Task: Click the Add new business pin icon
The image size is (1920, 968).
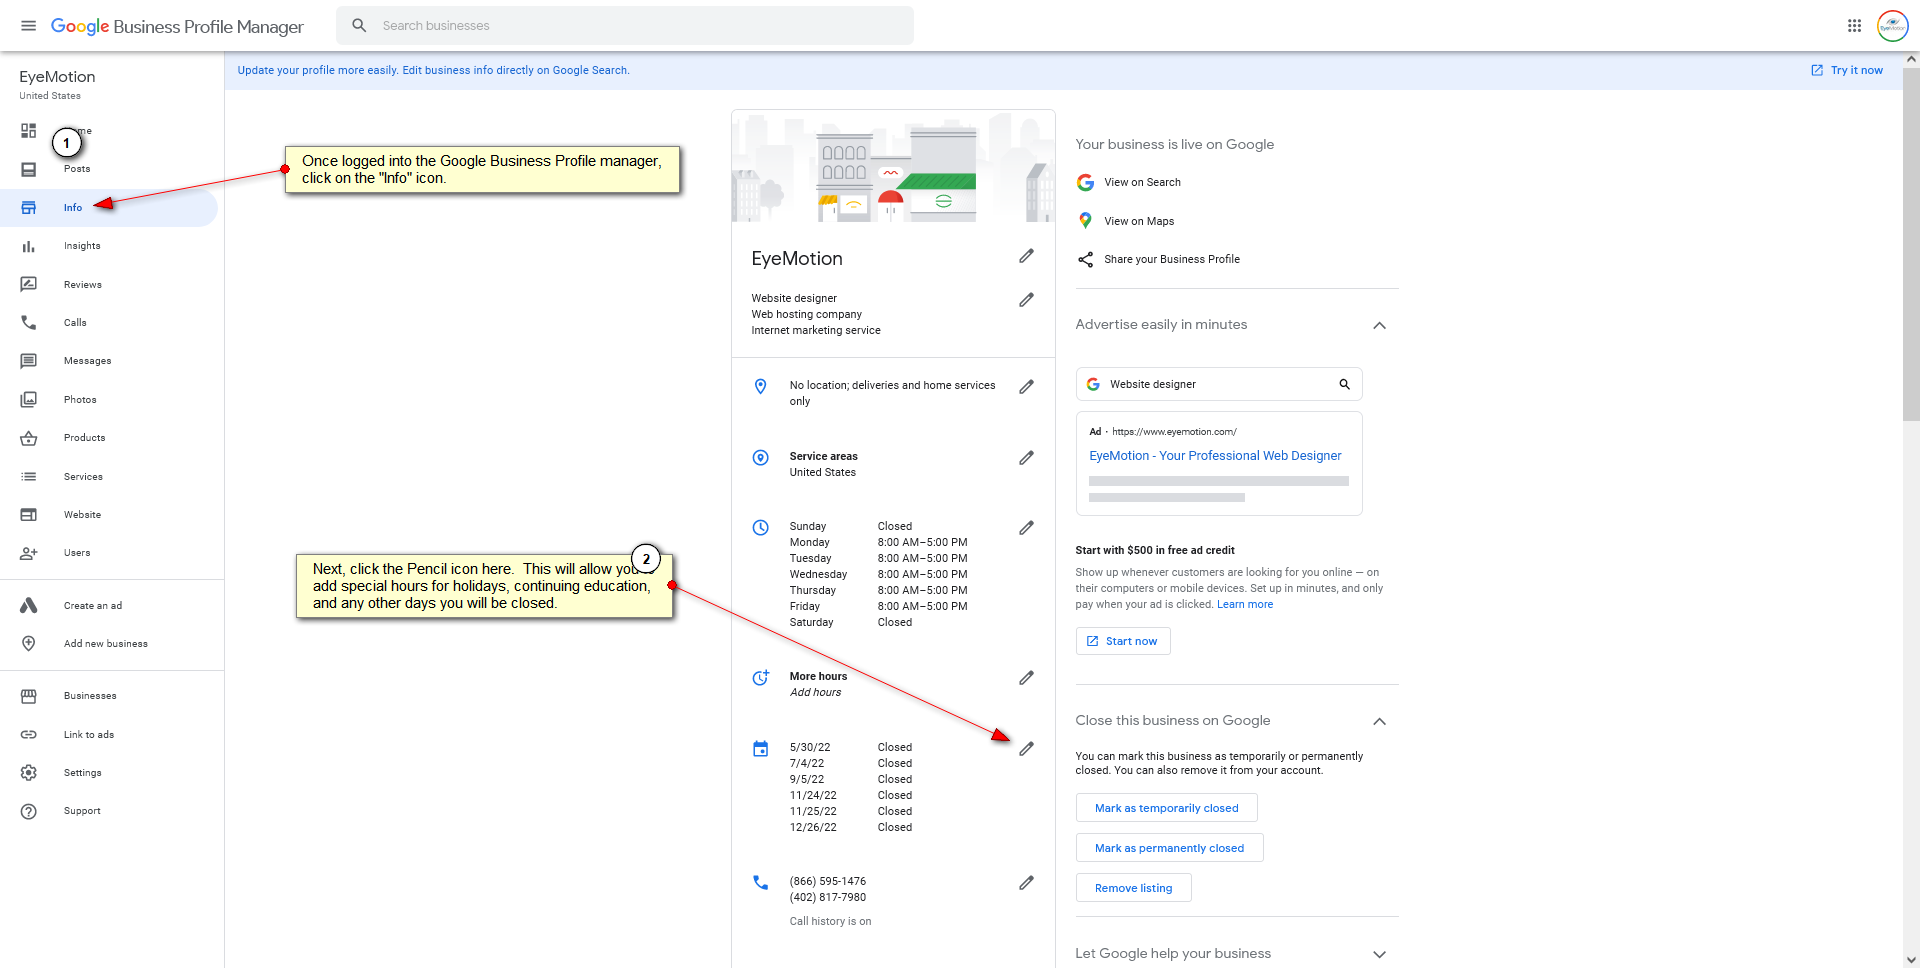Action: pos(29,644)
